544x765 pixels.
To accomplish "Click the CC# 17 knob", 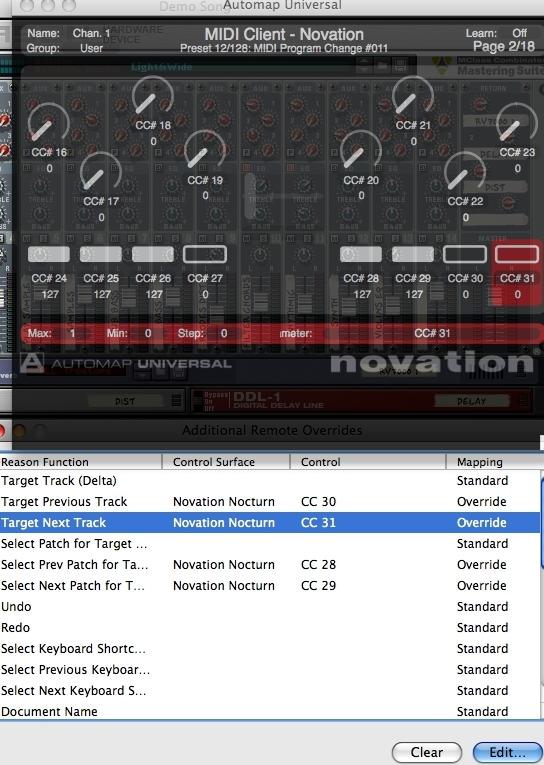I will (x=100, y=173).
